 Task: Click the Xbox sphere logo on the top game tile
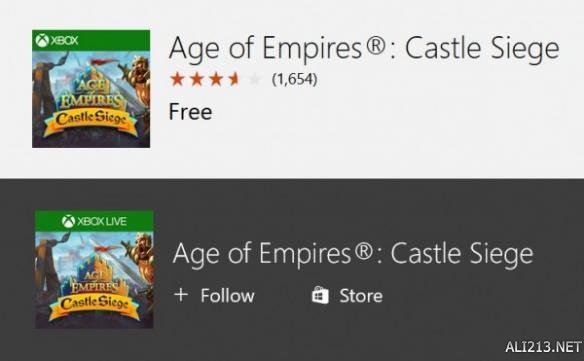click(42, 40)
